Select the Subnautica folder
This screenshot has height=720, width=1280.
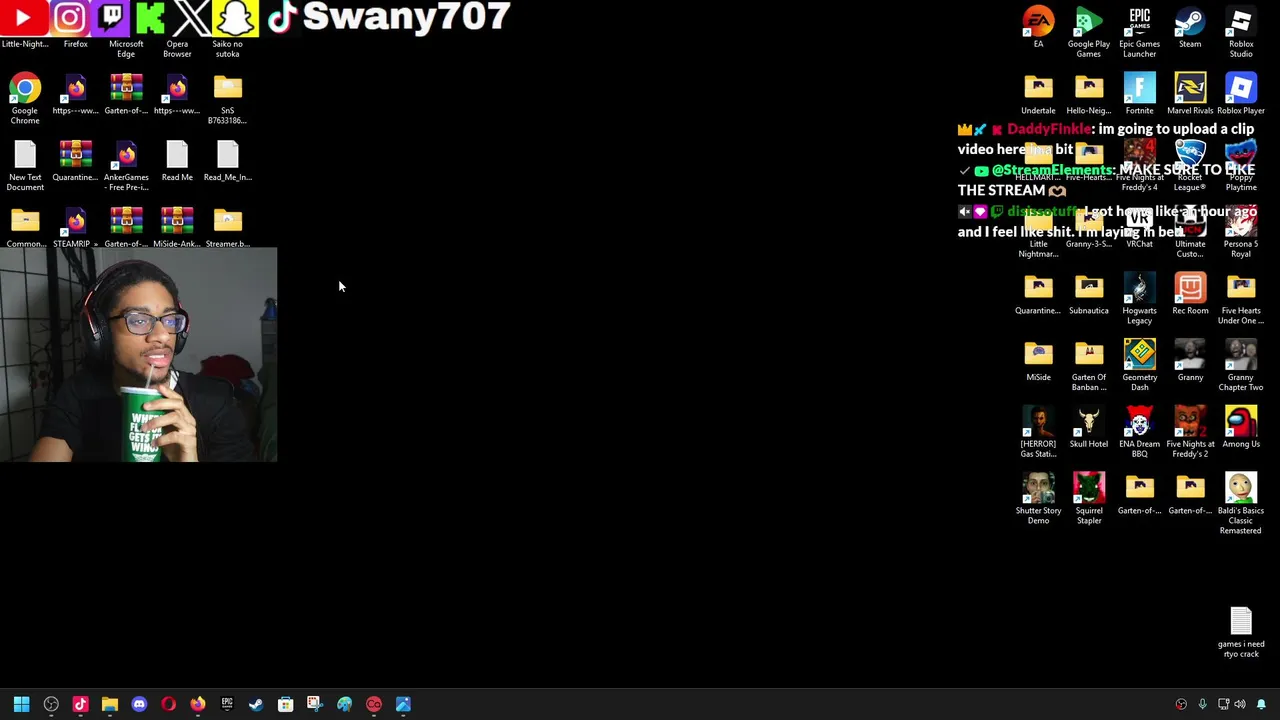(x=1089, y=294)
